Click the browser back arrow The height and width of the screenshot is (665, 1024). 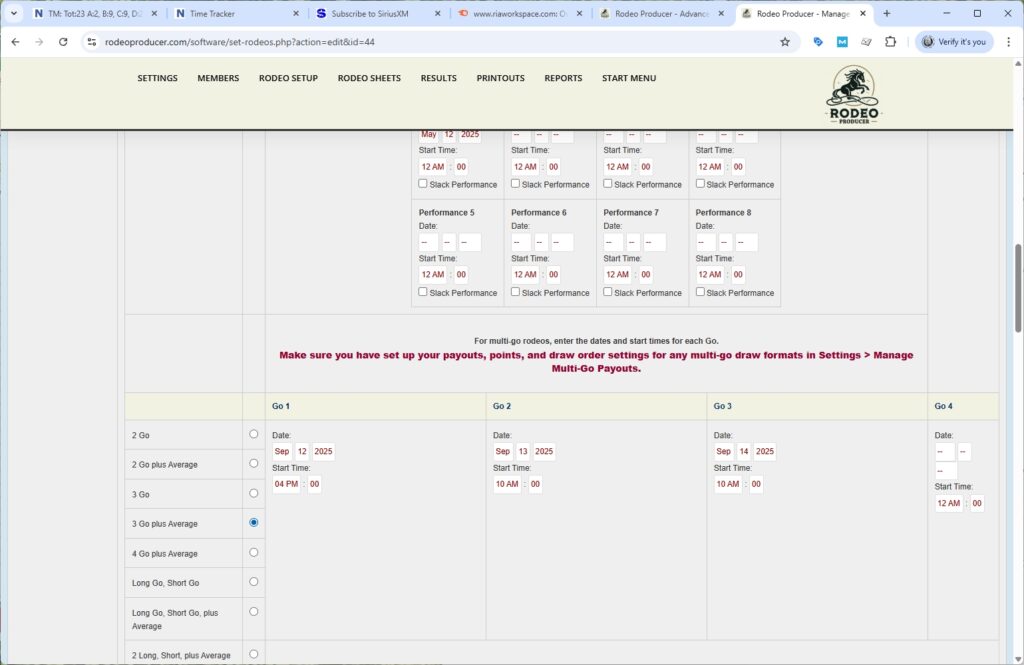coord(15,42)
